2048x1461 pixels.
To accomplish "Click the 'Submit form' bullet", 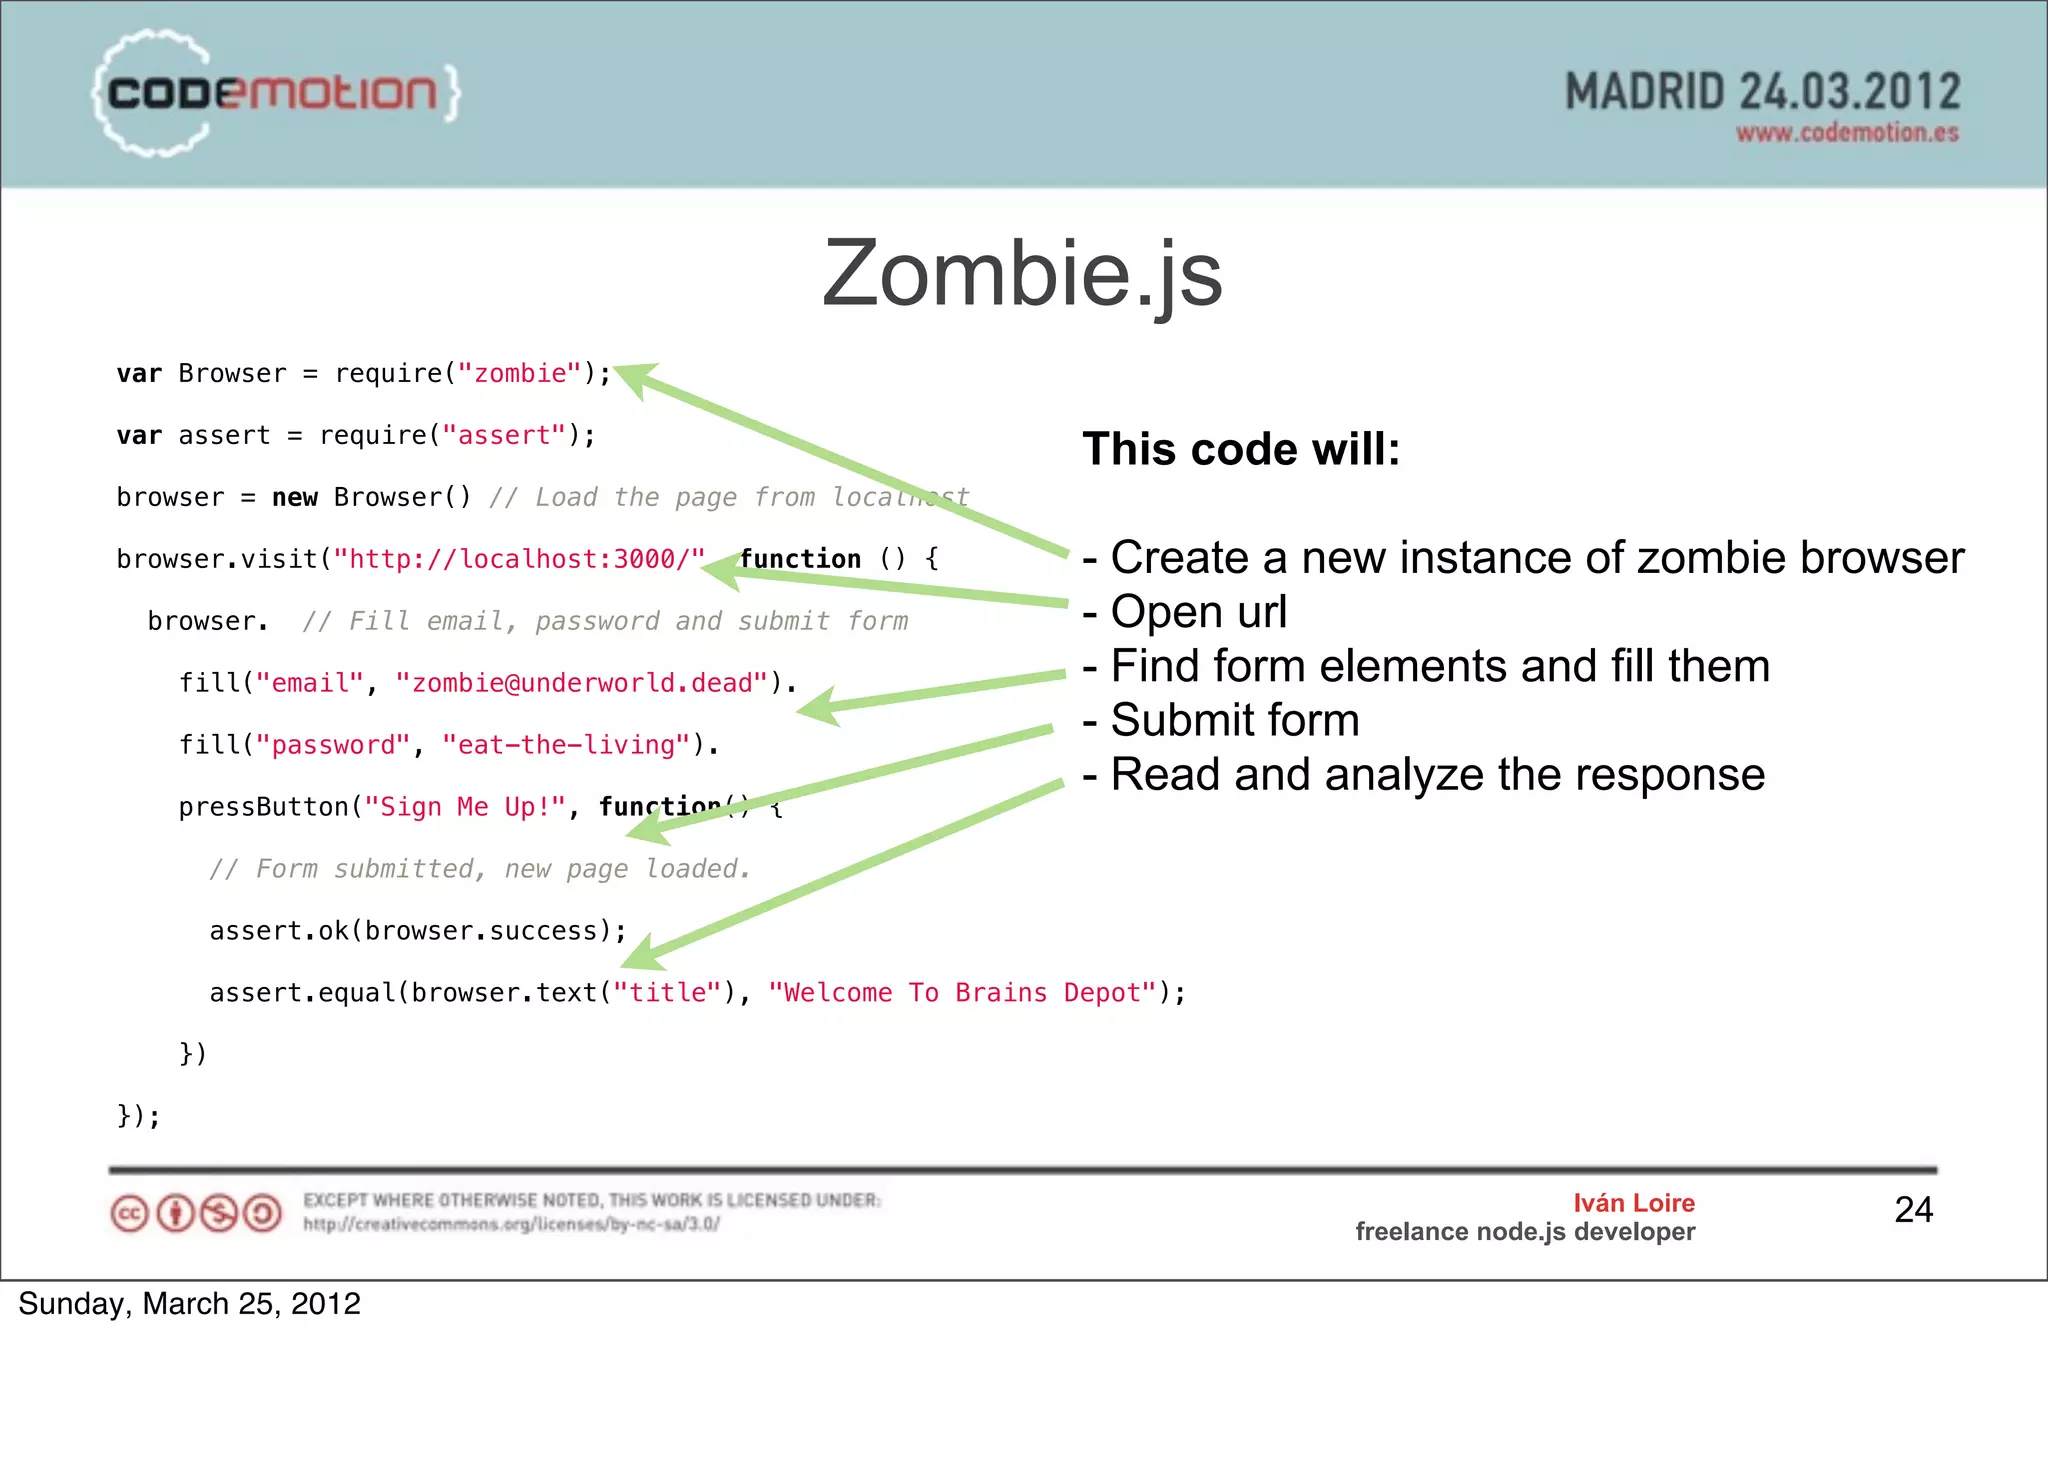I will point(1221,720).
